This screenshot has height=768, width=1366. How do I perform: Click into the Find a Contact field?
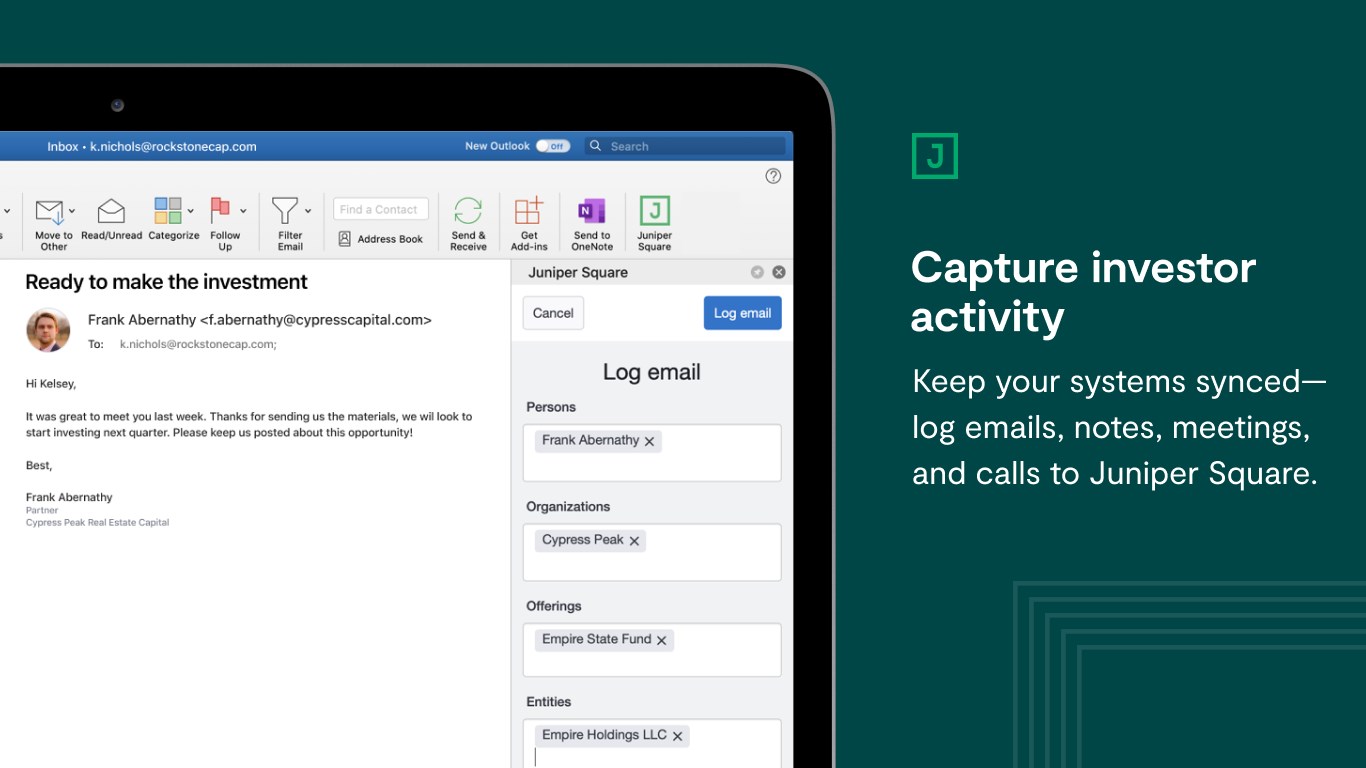381,209
